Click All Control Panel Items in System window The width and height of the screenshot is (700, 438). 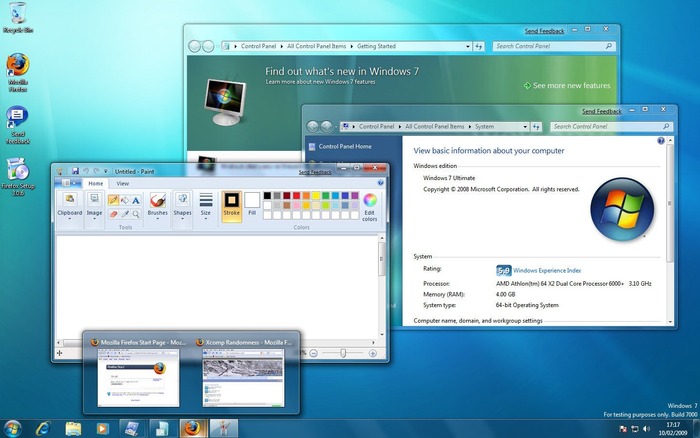(434, 126)
